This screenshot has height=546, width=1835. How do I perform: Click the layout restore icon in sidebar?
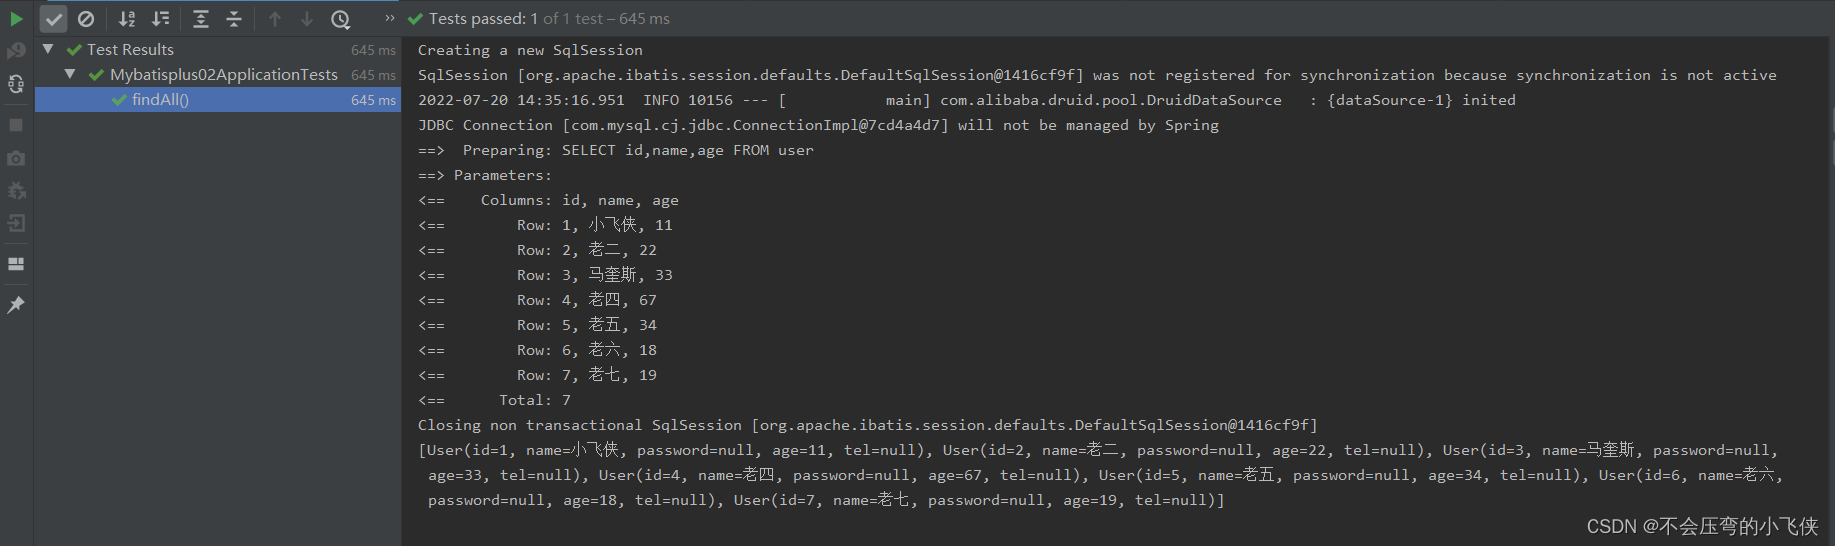[x=16, y=264]
